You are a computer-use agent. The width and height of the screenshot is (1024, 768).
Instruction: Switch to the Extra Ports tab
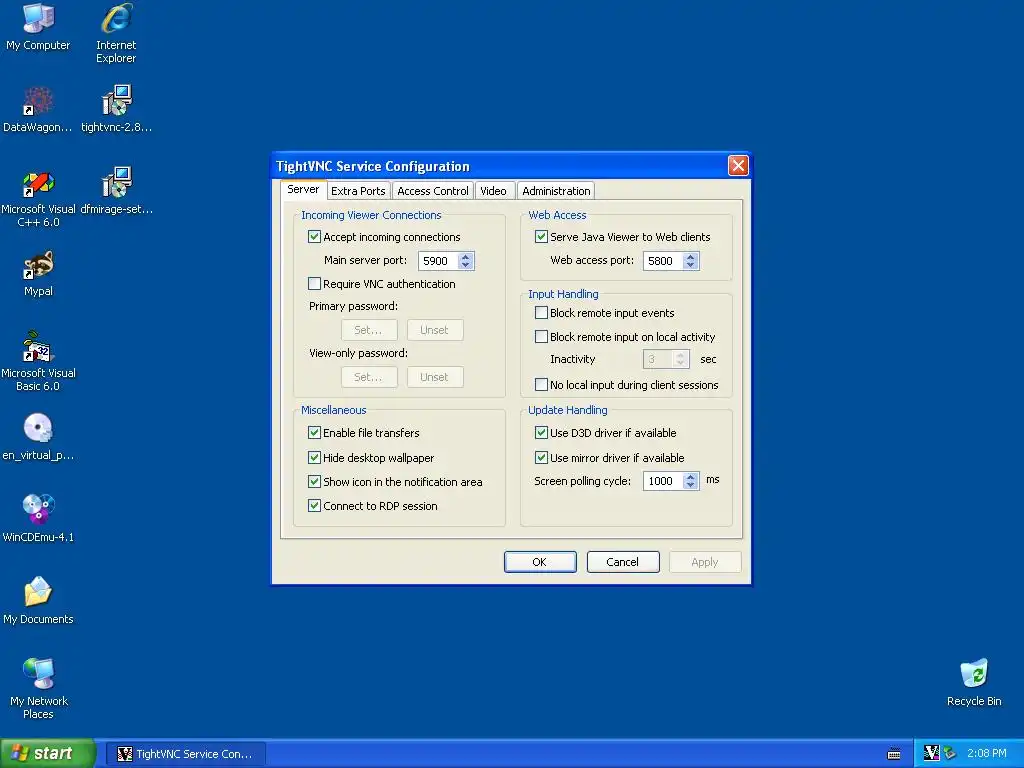pyautogui.click(x=358, y=191)
